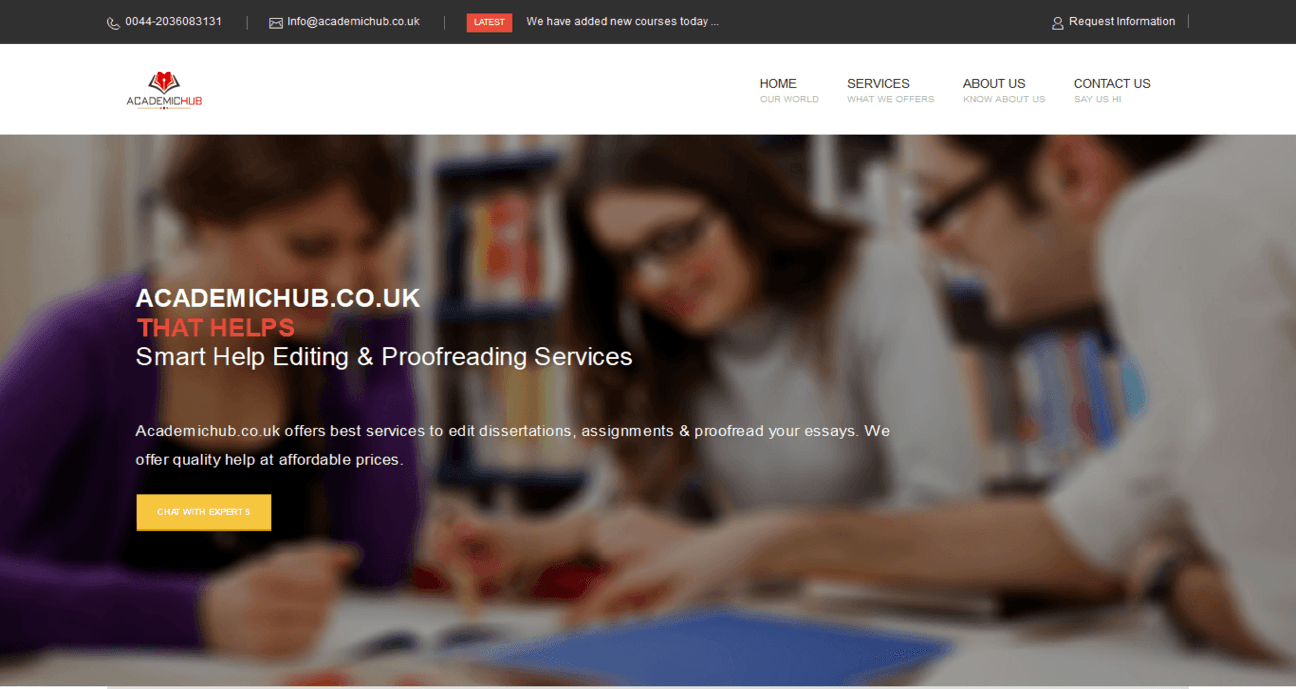Click the OUR WORLD subtitle under Home

789,99
